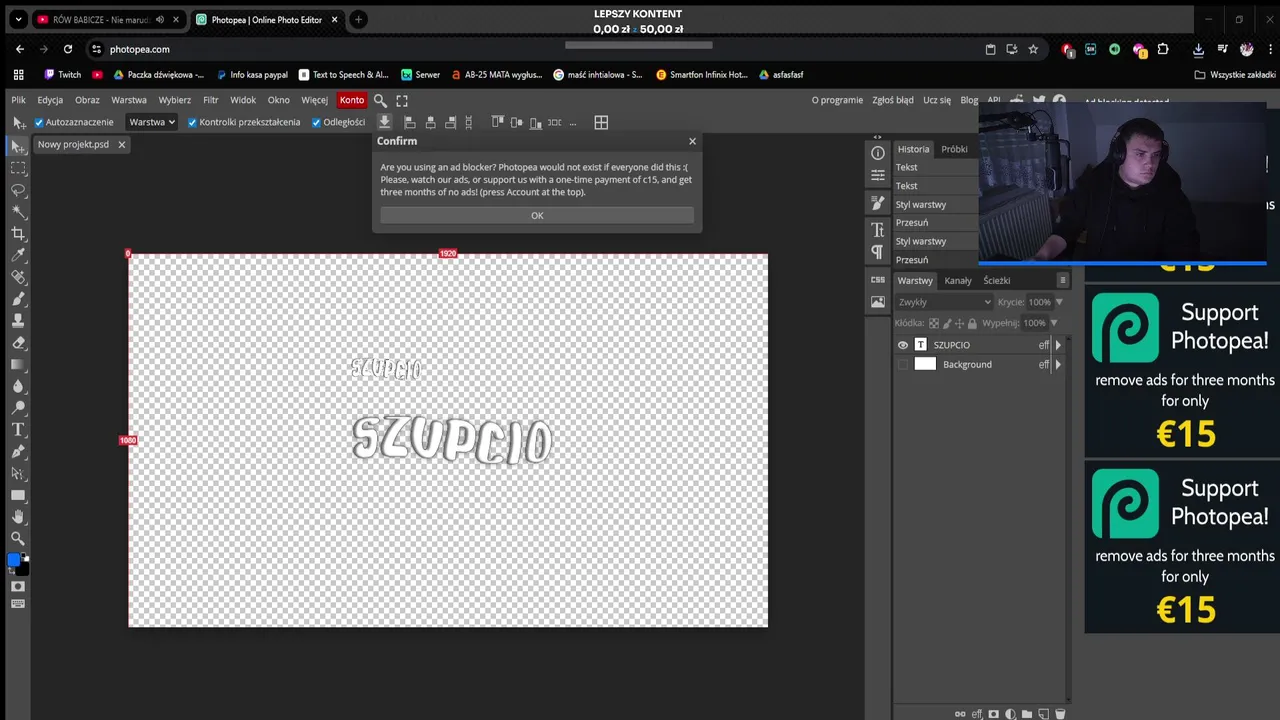Close the Nowy projekt.psd tab
This screenshot has width=1280, height=720.
click(122, 144)
